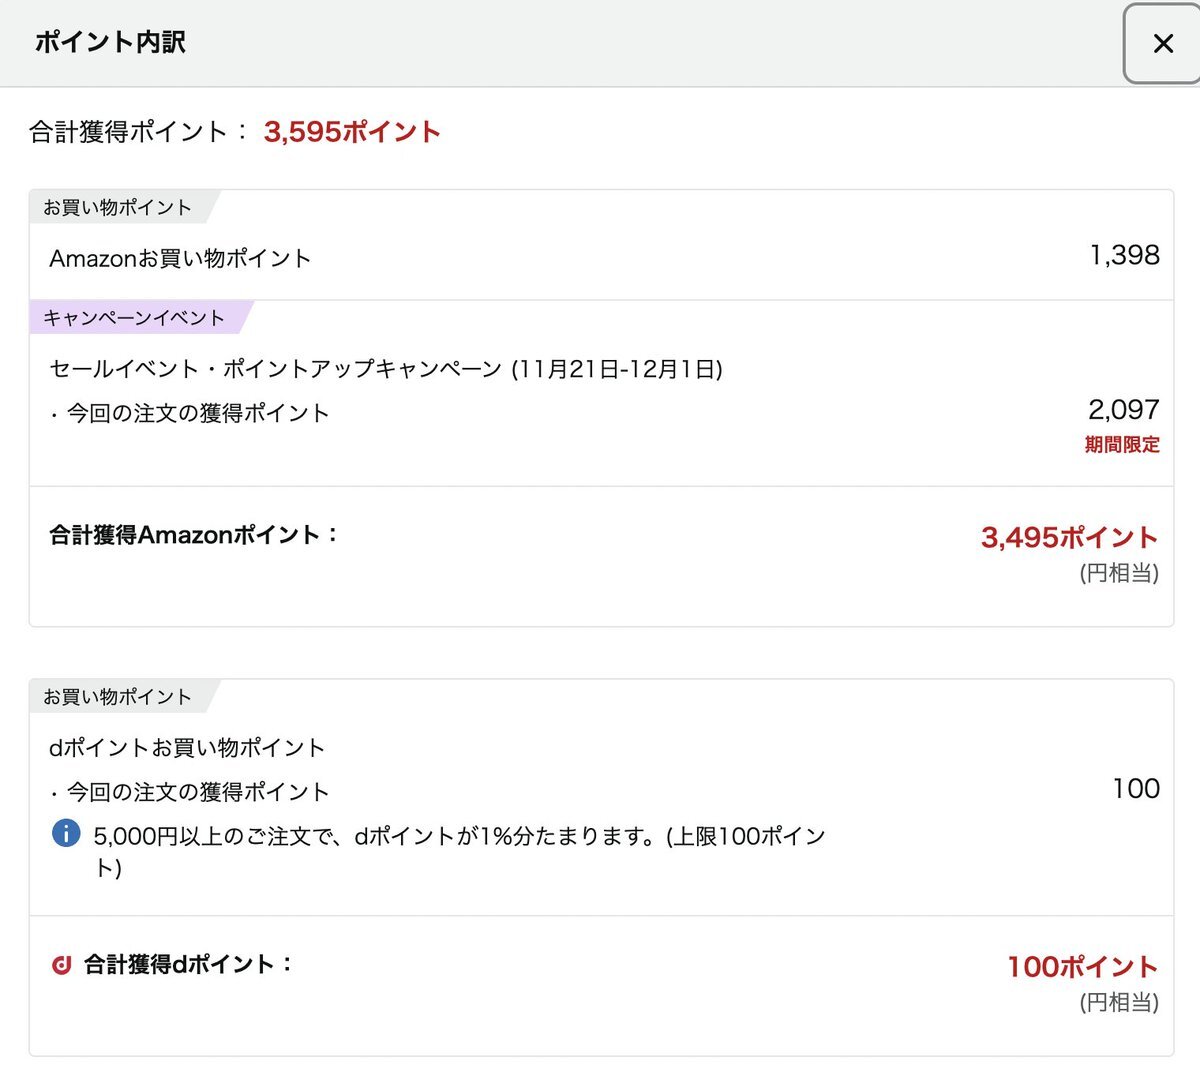Click the 合計獲得Amazonポイント label
Image resolution: width=1200 pixels, height=1072 pixels.
coord(194,535)
